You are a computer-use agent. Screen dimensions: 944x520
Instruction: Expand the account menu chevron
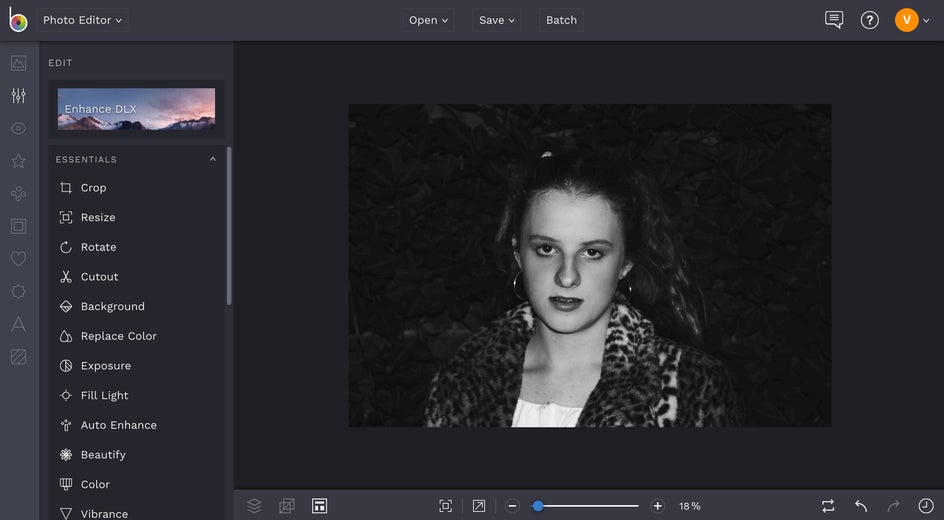[x=927, y=20]
